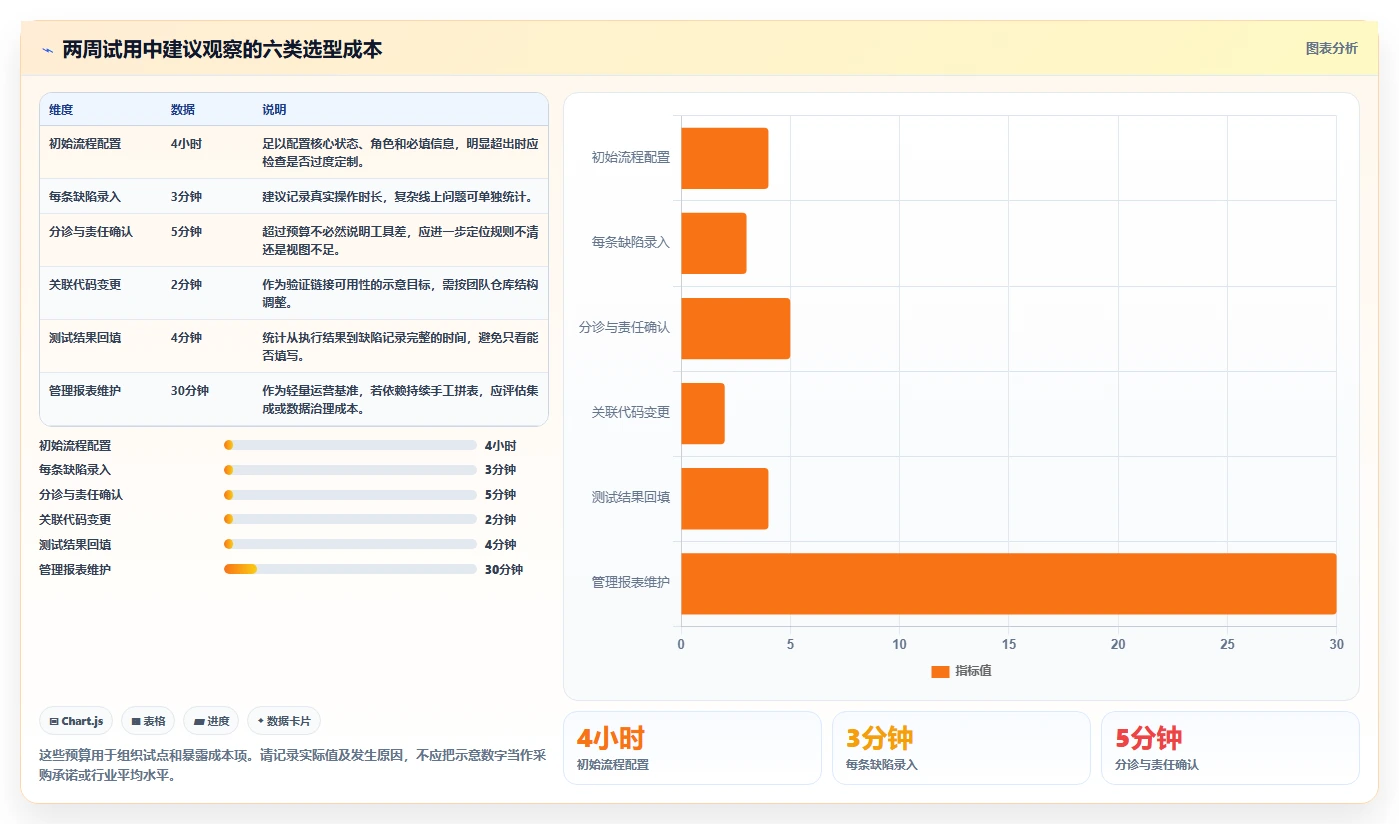Viewport: 1399px width, 824px height.
Task: Toggle the 指标值 legend swatch in the chart
Action: pyautogui.click(x=939, y=671)
